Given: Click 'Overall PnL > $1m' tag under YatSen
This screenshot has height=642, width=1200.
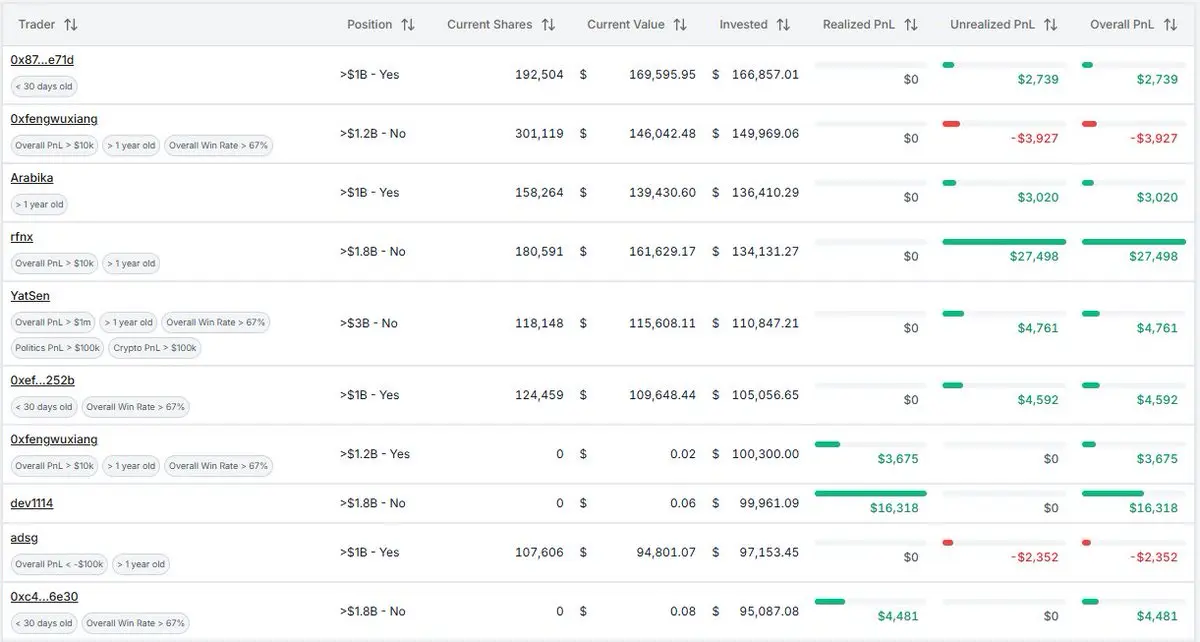Looking at the screenshot, I should tap(53, 322).
